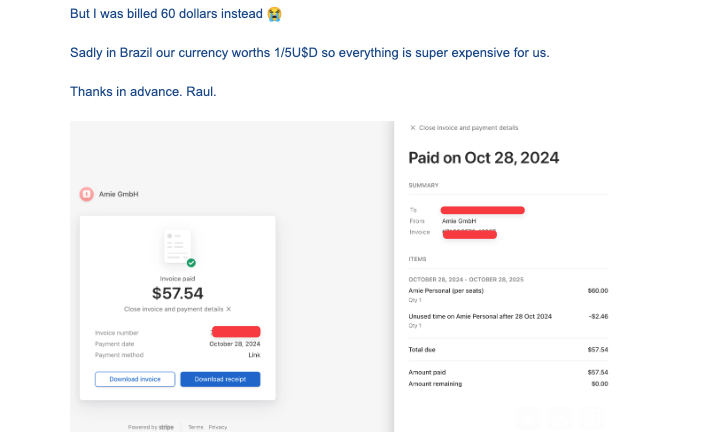Select the Sadly in Brazil currency sentence

[310, 53]
